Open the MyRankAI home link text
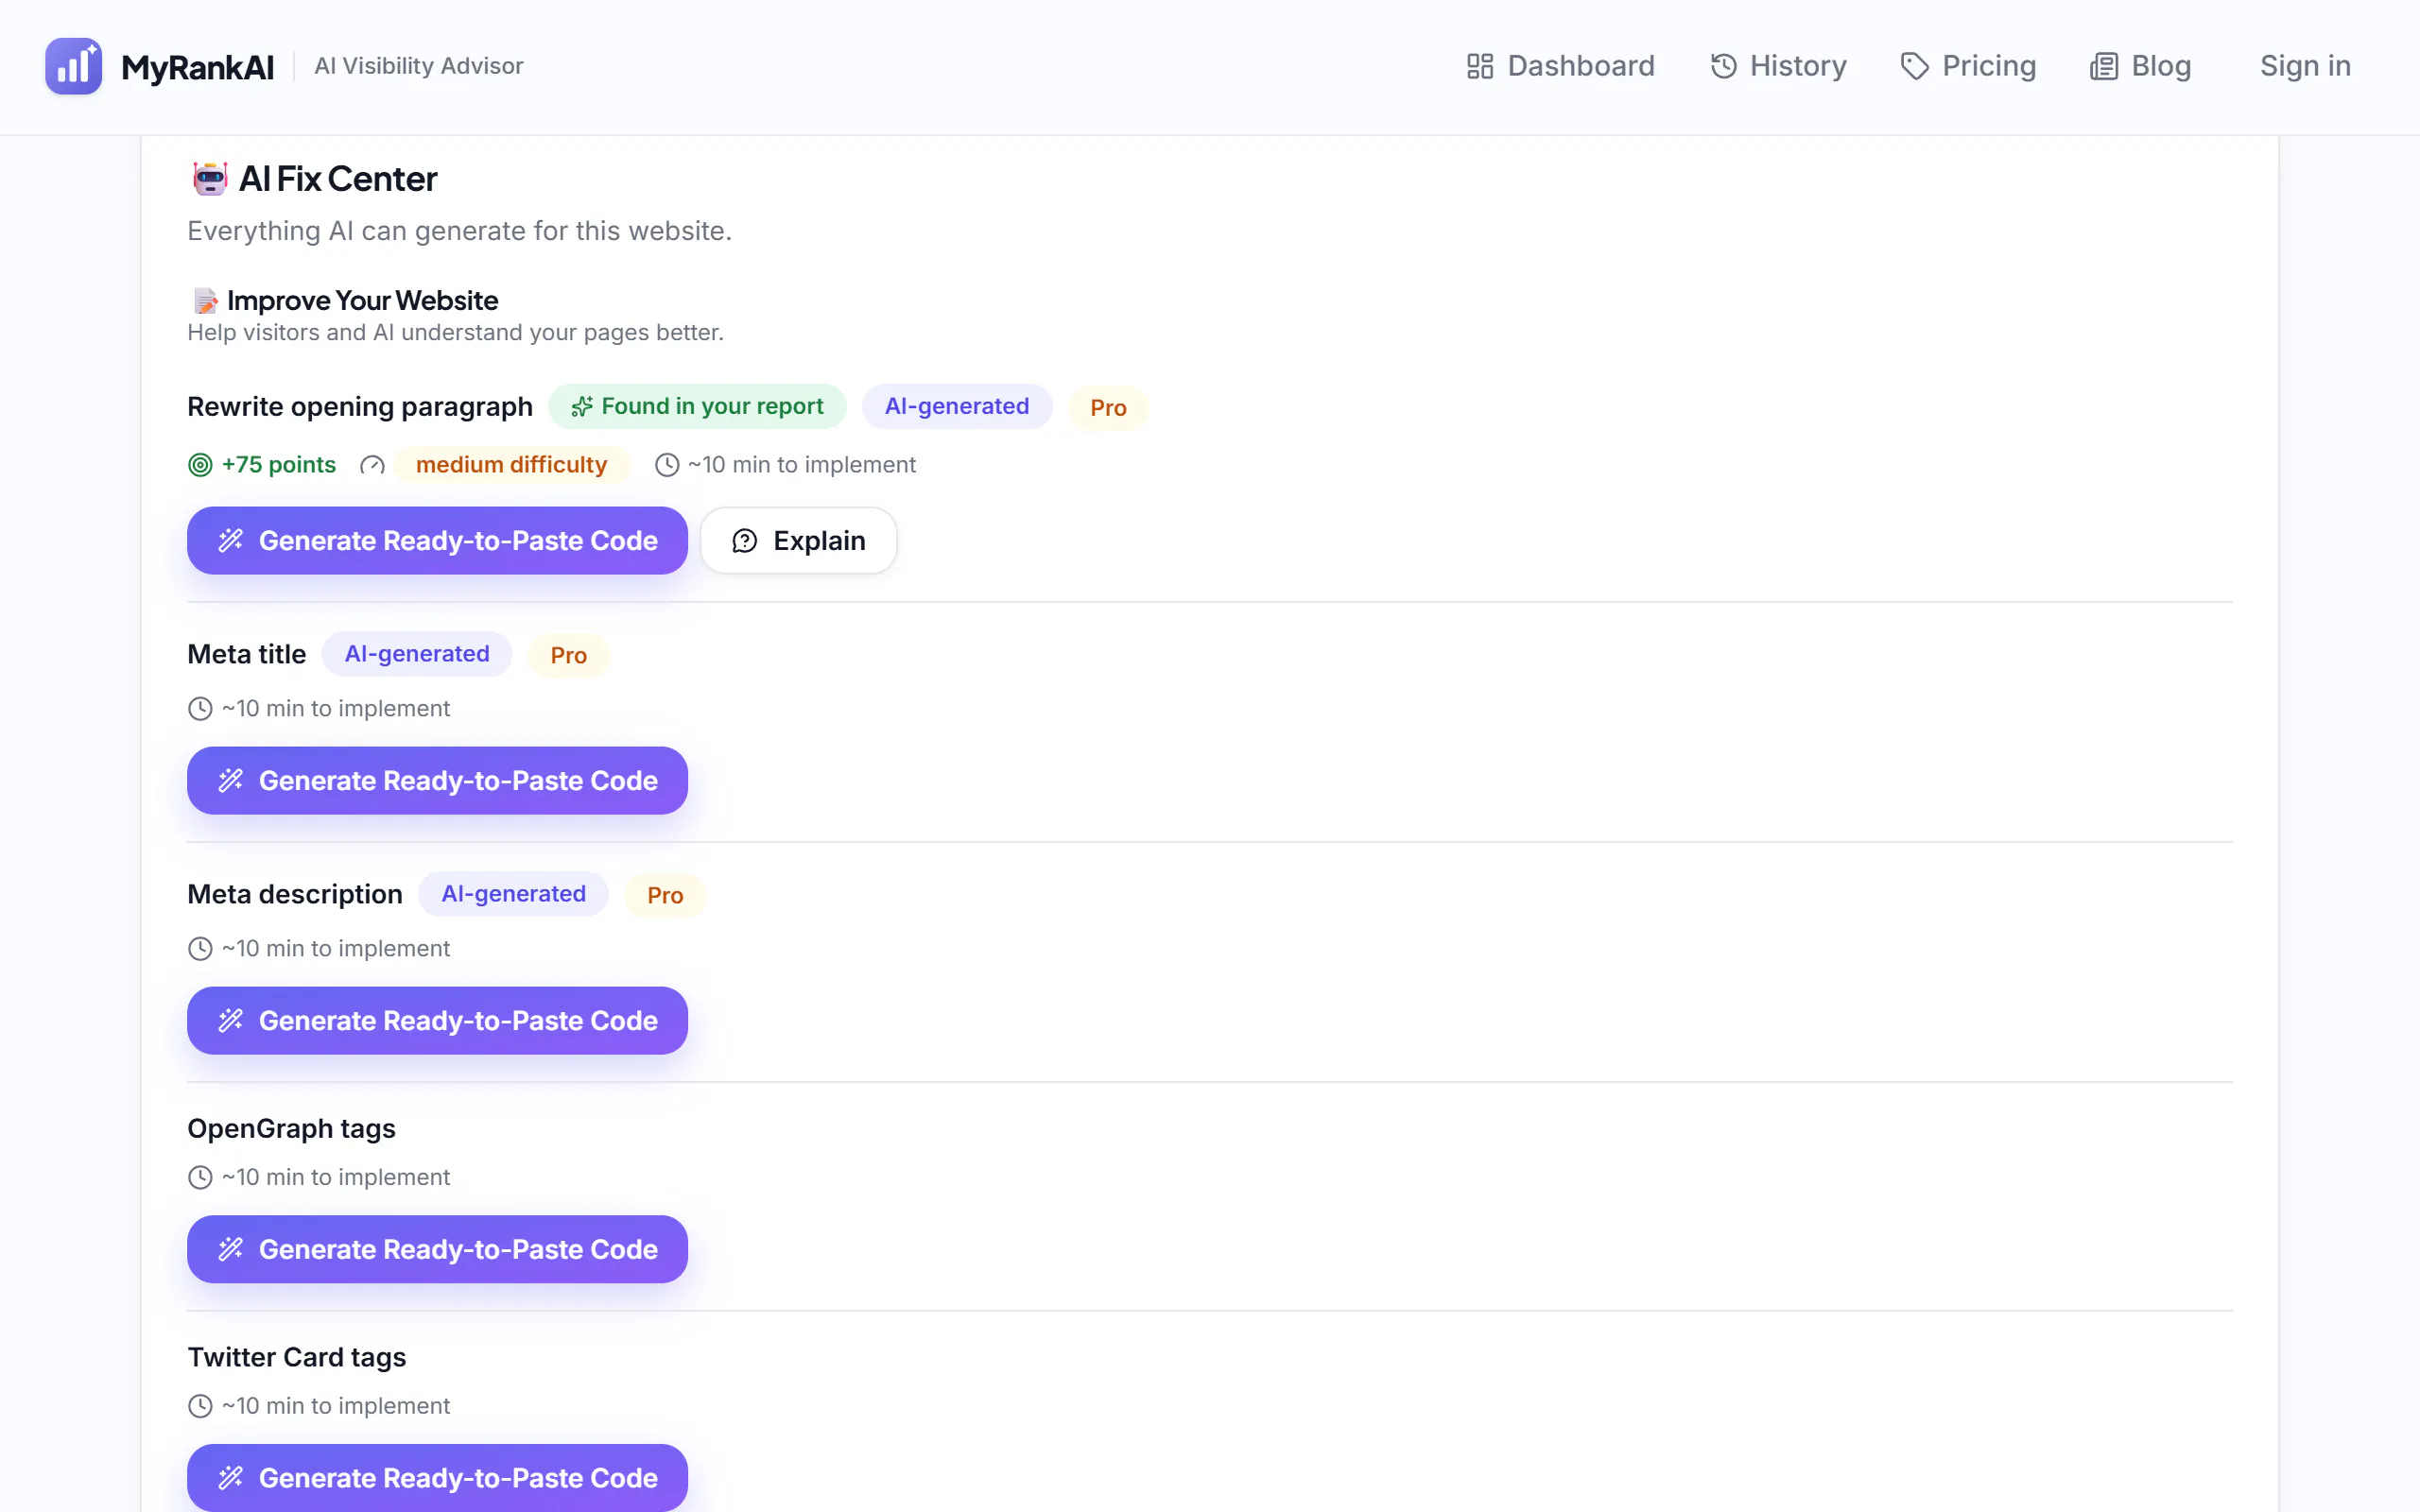2420x1512 pixels. click(x=197, y=67)
